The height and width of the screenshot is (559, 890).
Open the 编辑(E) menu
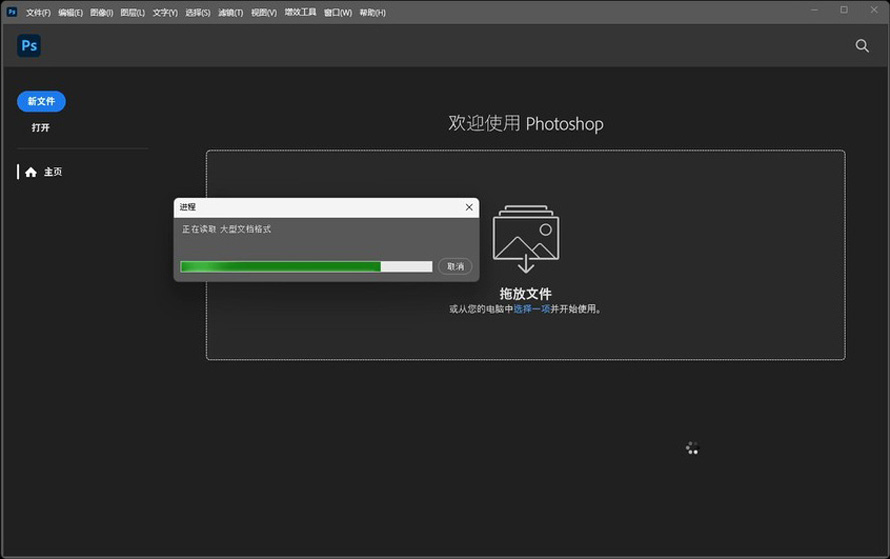click(x=70, y=13)
